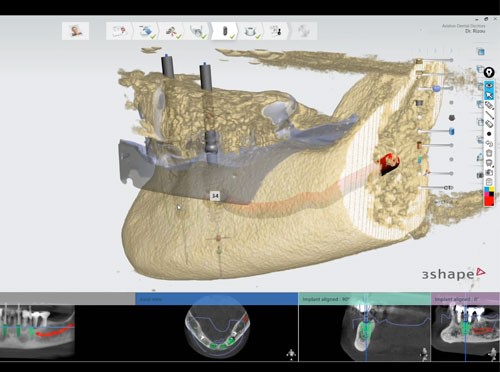
Task: Click the teal guide icon in visibility list
Action: coord(420,159)
